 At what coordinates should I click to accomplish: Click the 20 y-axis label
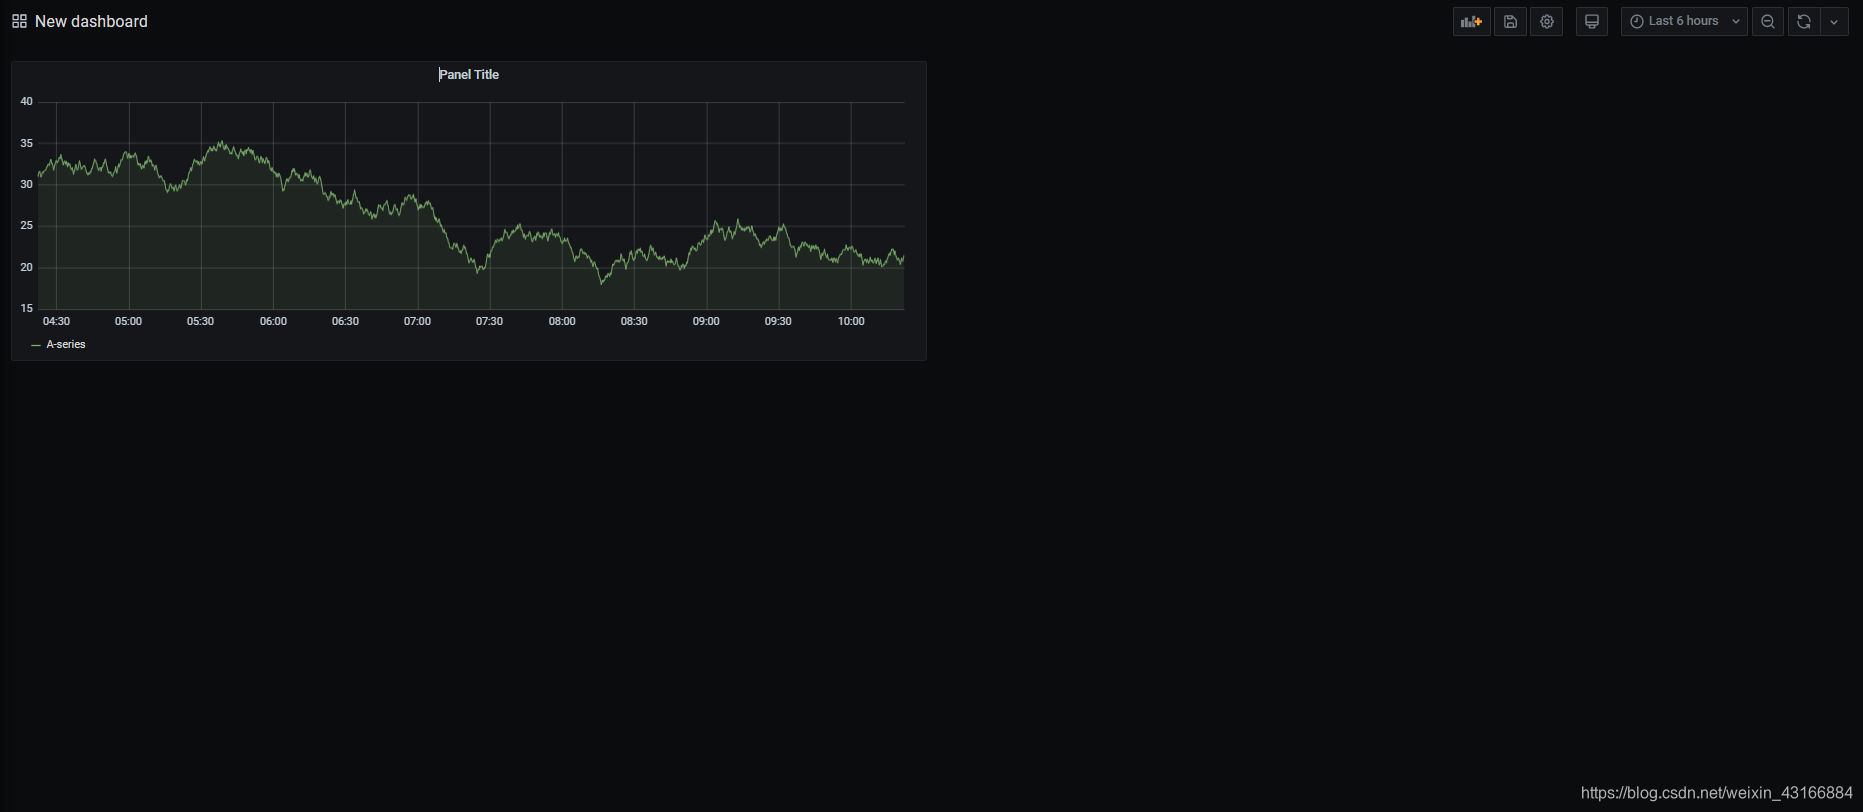pos(27,267)
